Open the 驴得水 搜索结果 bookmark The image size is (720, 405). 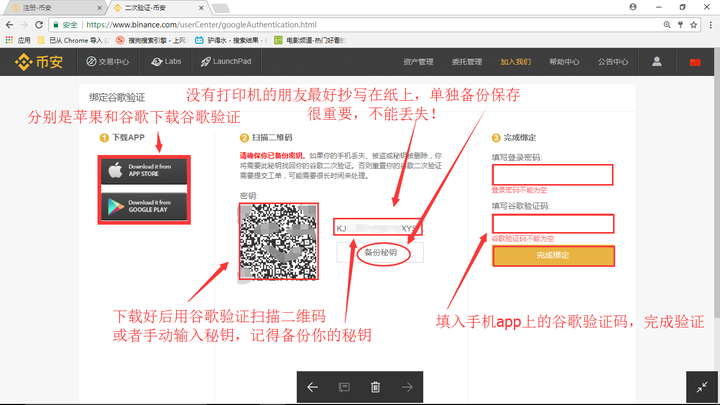point(231,40)
